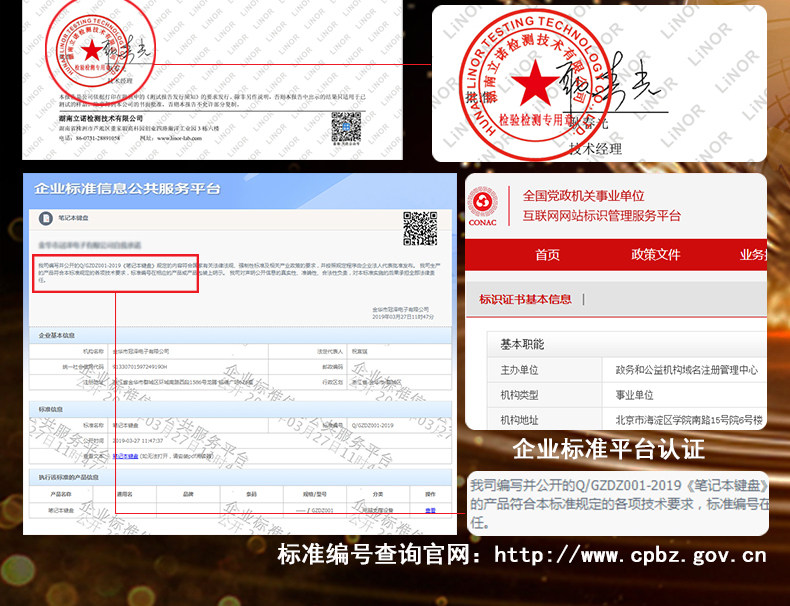Viewport: 790px width, 606px height.
Task: Click the 互联网网站标识管理服务平台 heading
Action: click(x=602, y=216)
